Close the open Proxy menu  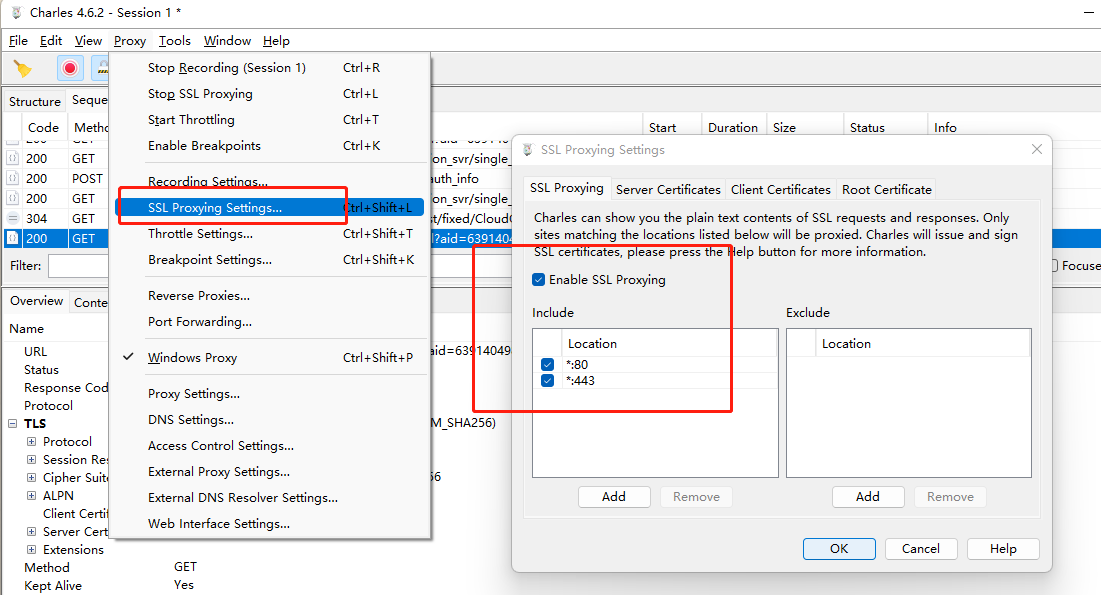click(130, 41)
